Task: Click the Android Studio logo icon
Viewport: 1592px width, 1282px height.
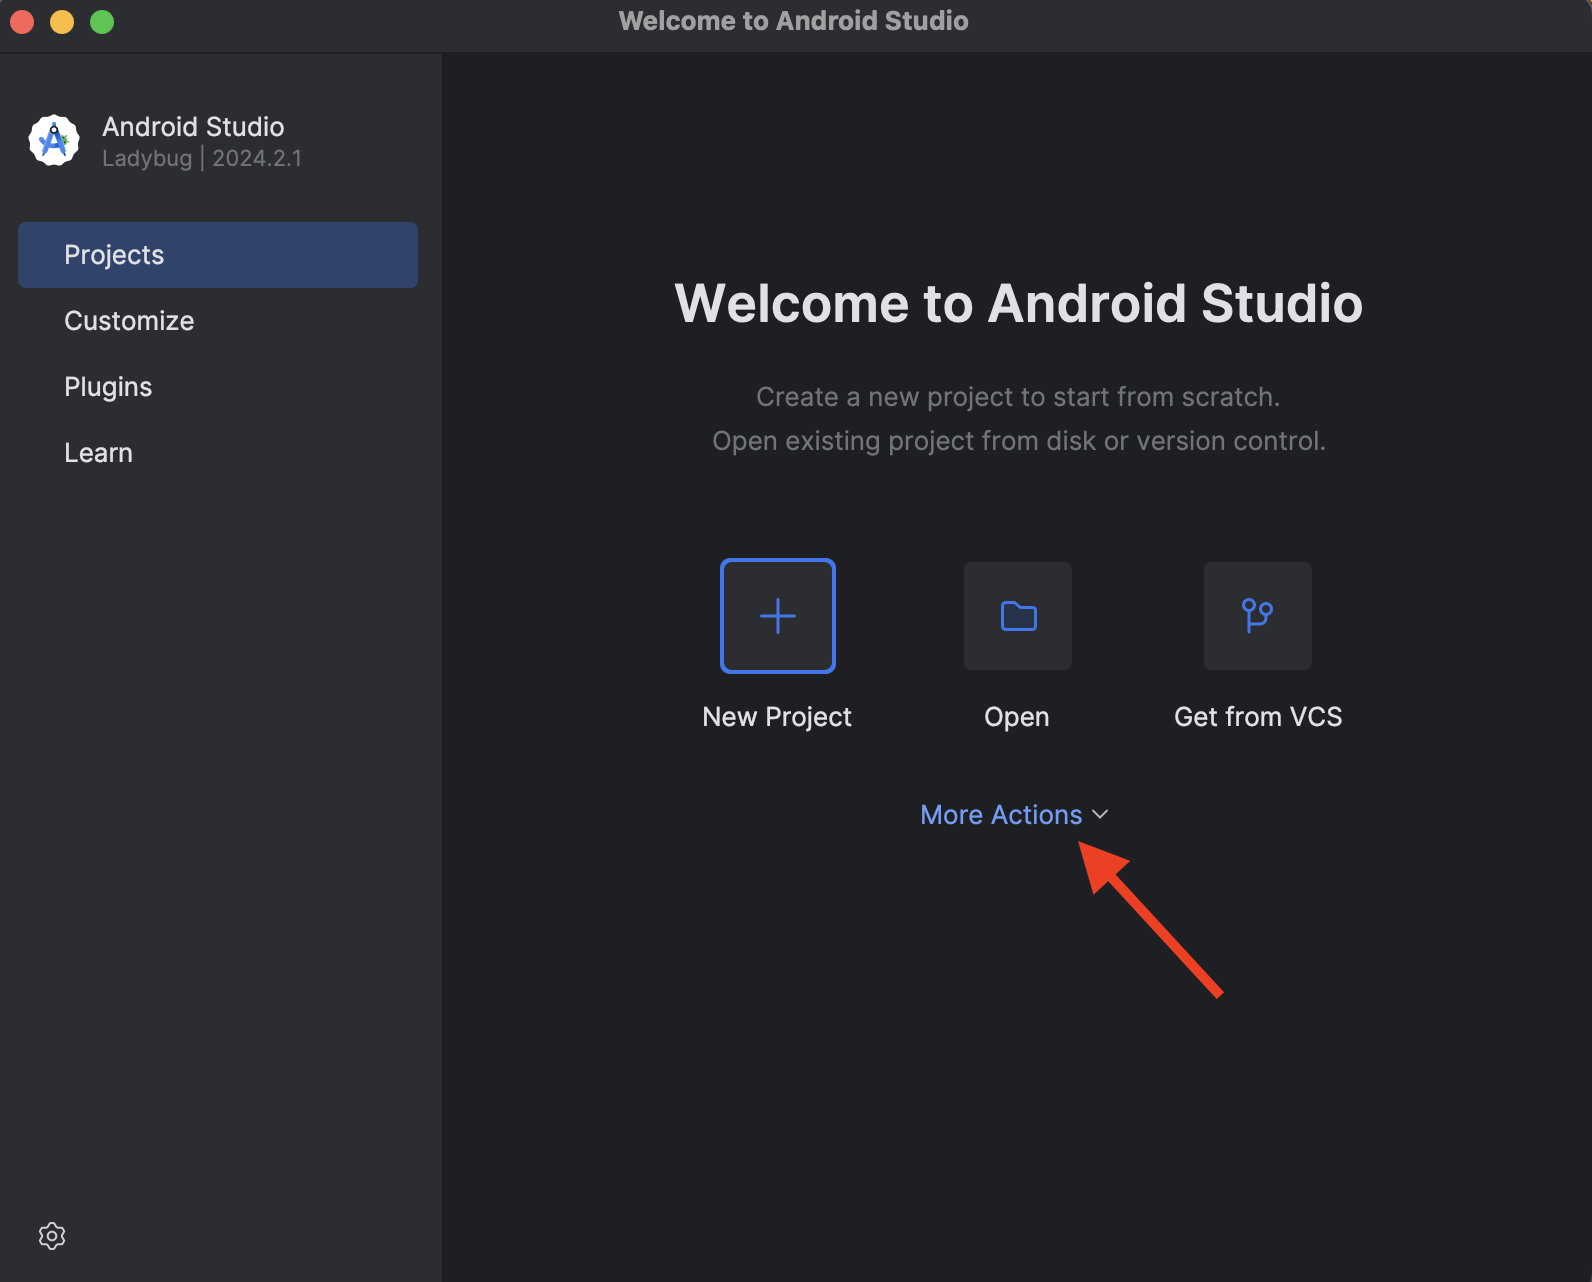Action: pos(54,141)
